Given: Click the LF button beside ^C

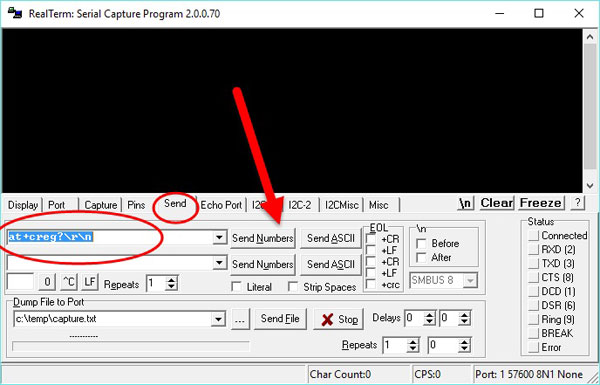Looking at the screenshot, I should click(90, 282).
